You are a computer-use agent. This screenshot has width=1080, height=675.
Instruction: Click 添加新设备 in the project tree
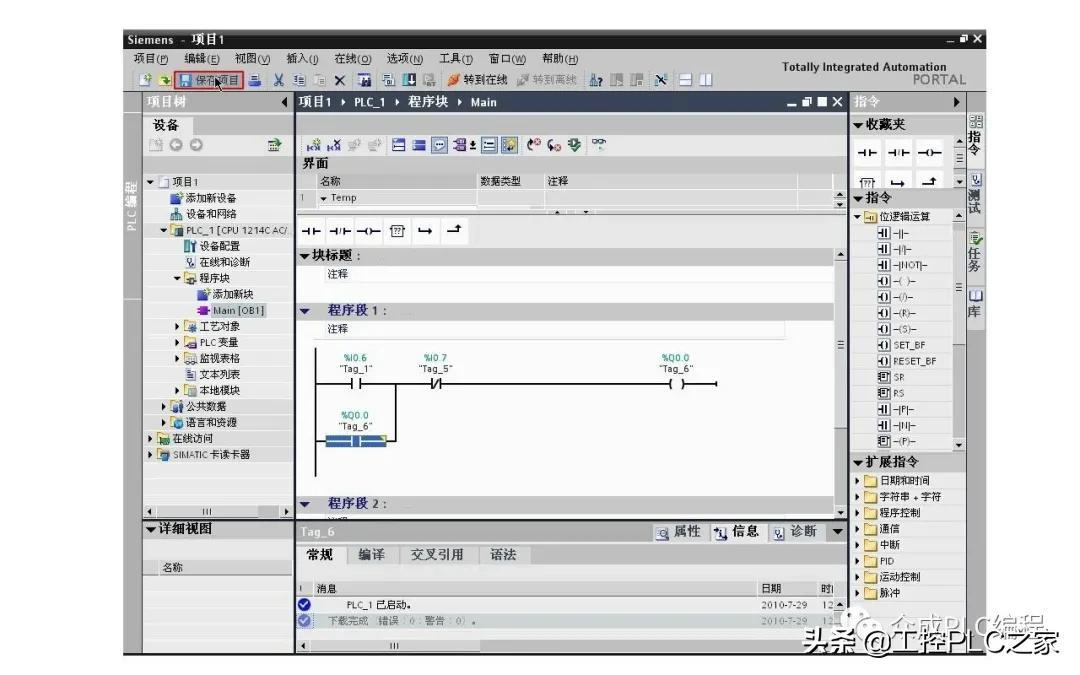(211, 198)
